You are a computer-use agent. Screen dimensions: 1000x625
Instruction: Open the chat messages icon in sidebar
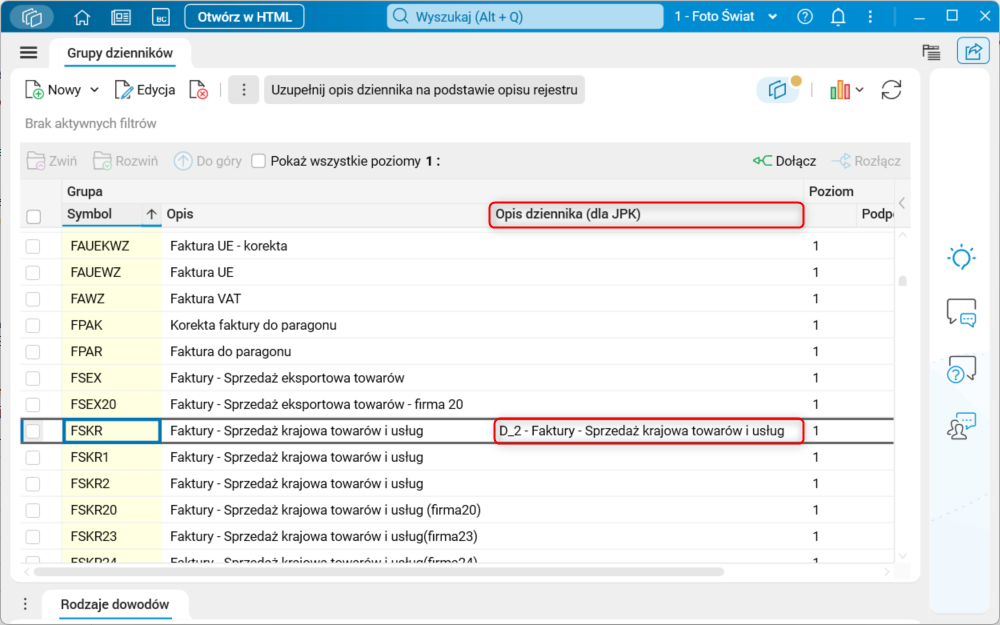pos(962,312)
